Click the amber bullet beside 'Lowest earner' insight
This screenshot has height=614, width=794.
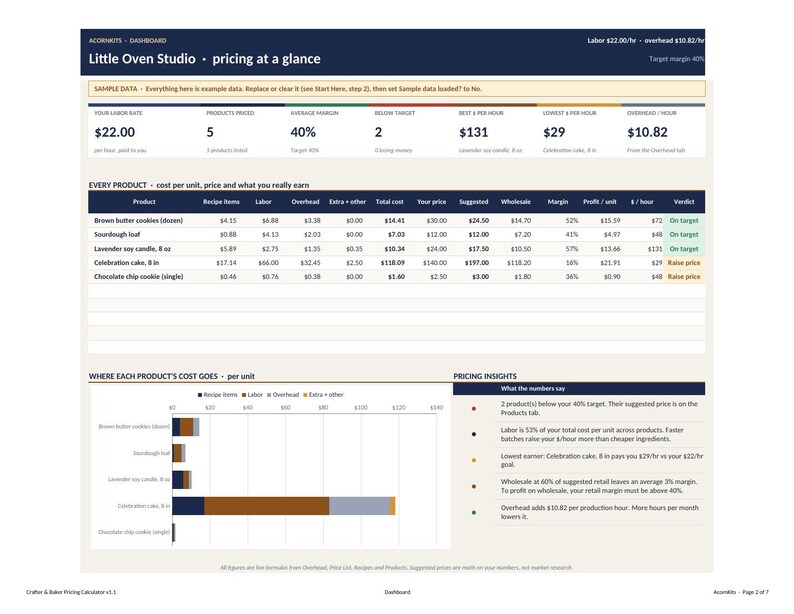pyautogui.click(x=473, y=460)
